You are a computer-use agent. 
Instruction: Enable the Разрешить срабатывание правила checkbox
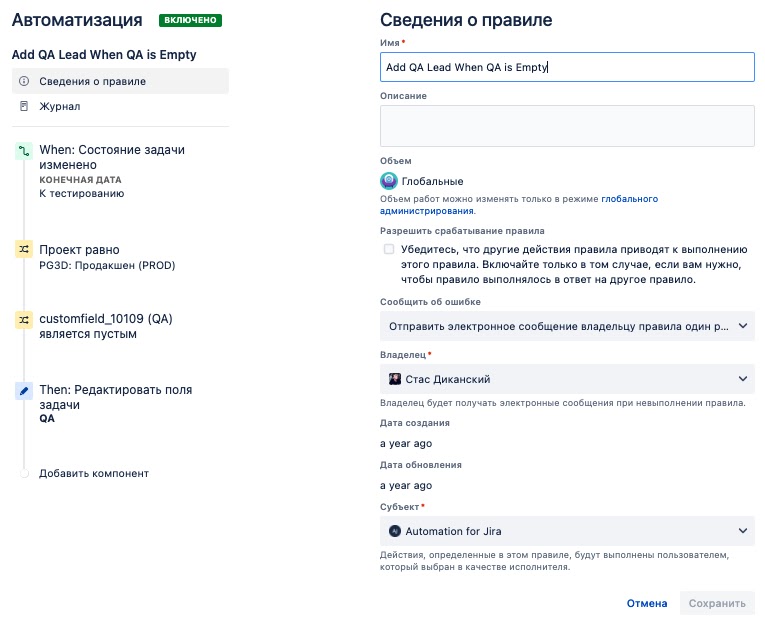point(389,249)
